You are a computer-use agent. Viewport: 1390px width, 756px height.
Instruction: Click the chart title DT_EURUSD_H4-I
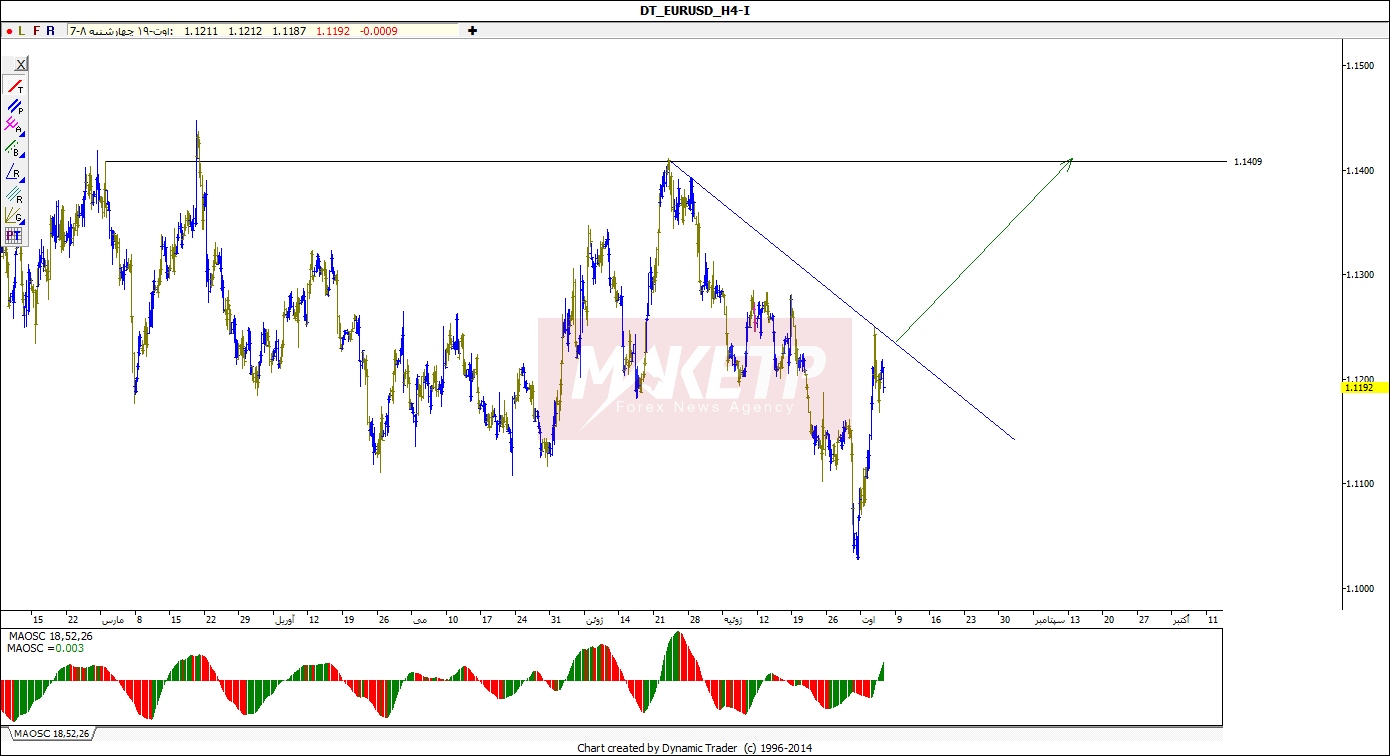tap(694, 10)
